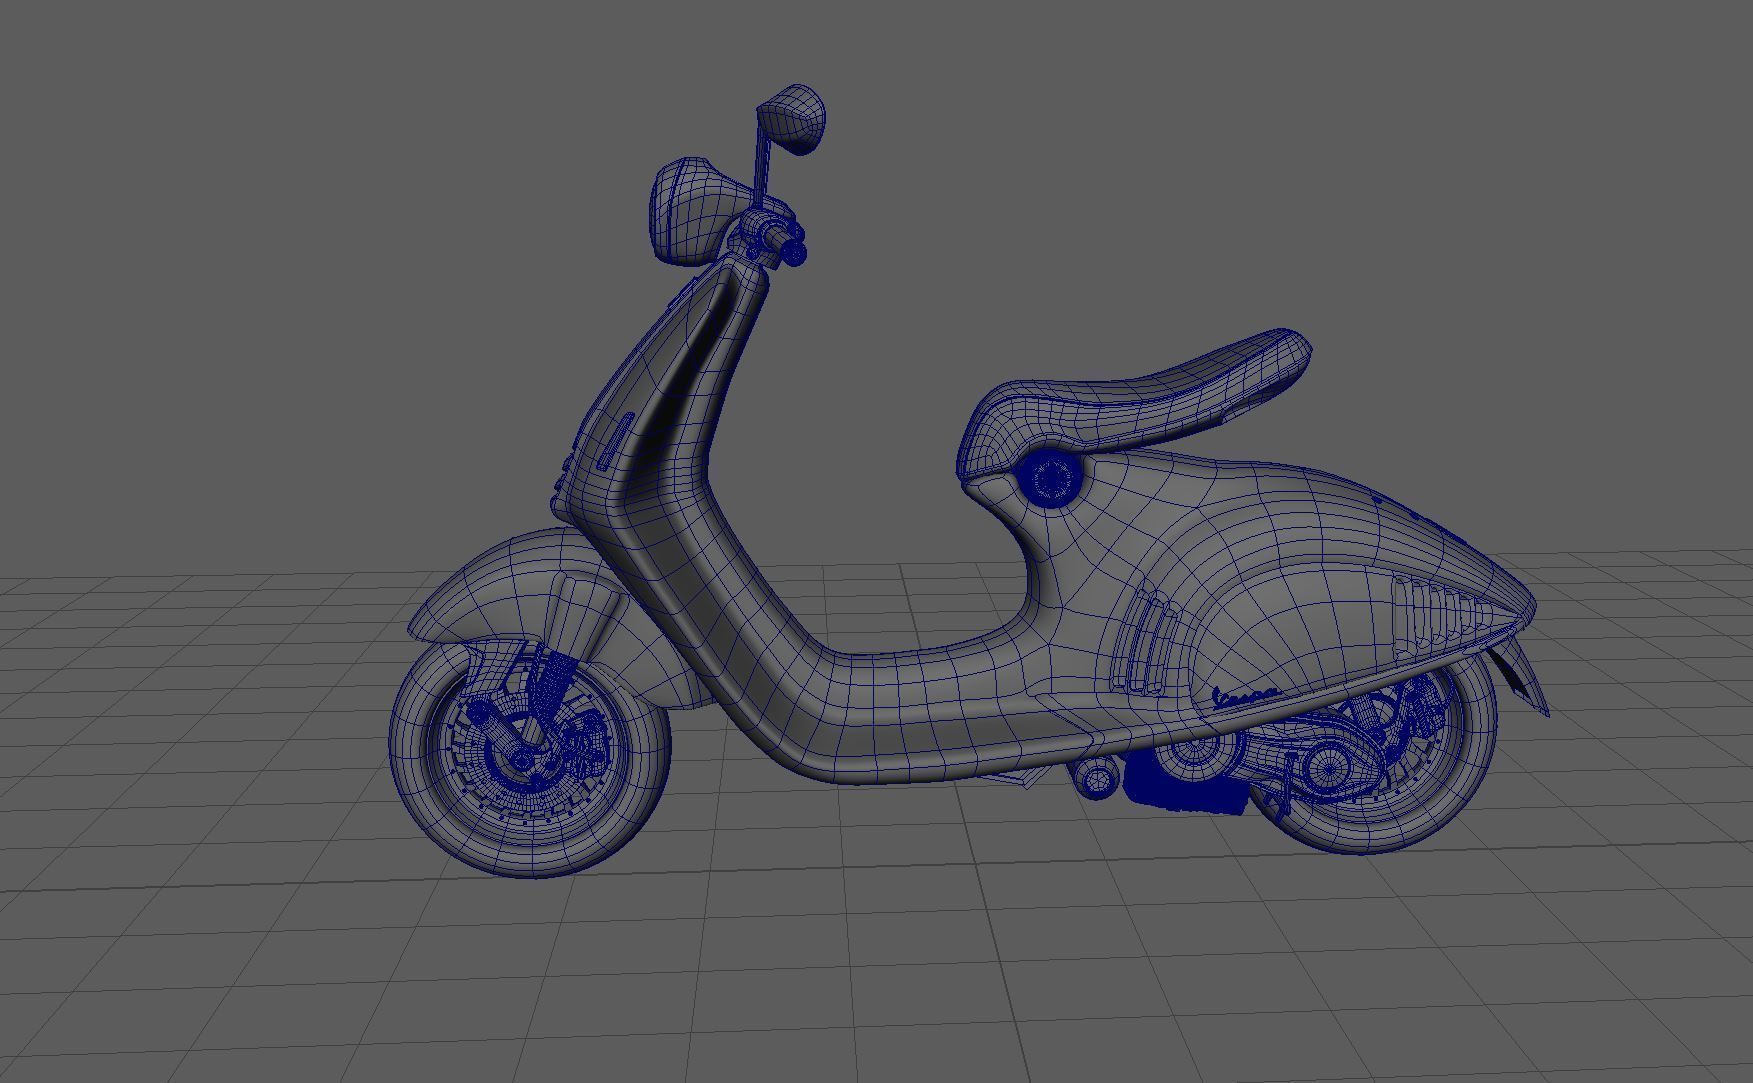Click the Vespa script logo on side panel
The height and width of the screenshot is (1083, 1753).
point(1245,697)
